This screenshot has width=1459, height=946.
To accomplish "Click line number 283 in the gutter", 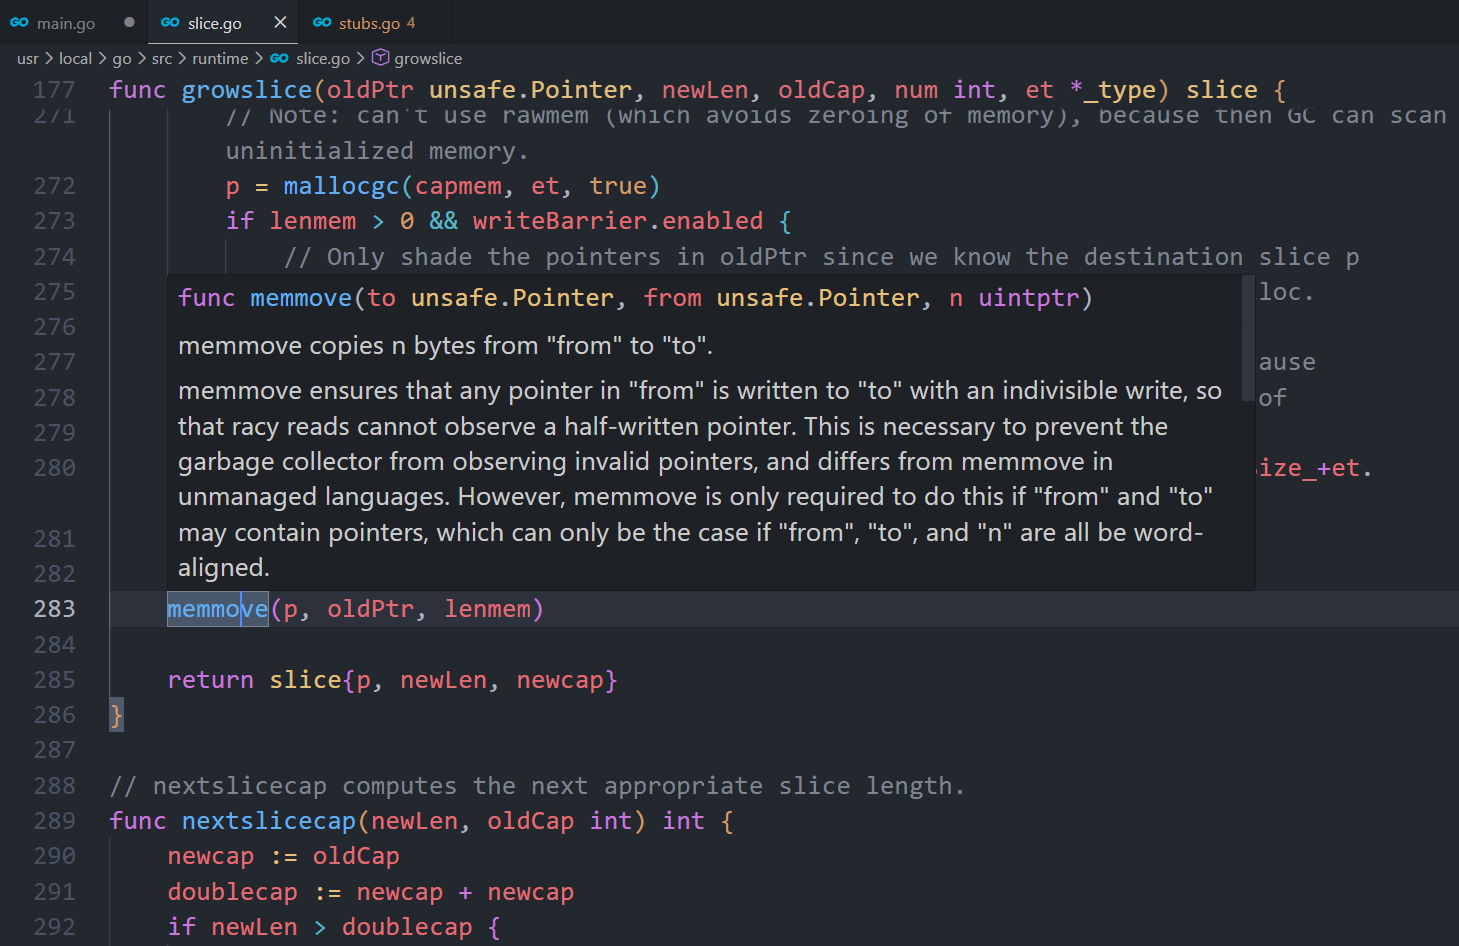I will click(55, 609).
